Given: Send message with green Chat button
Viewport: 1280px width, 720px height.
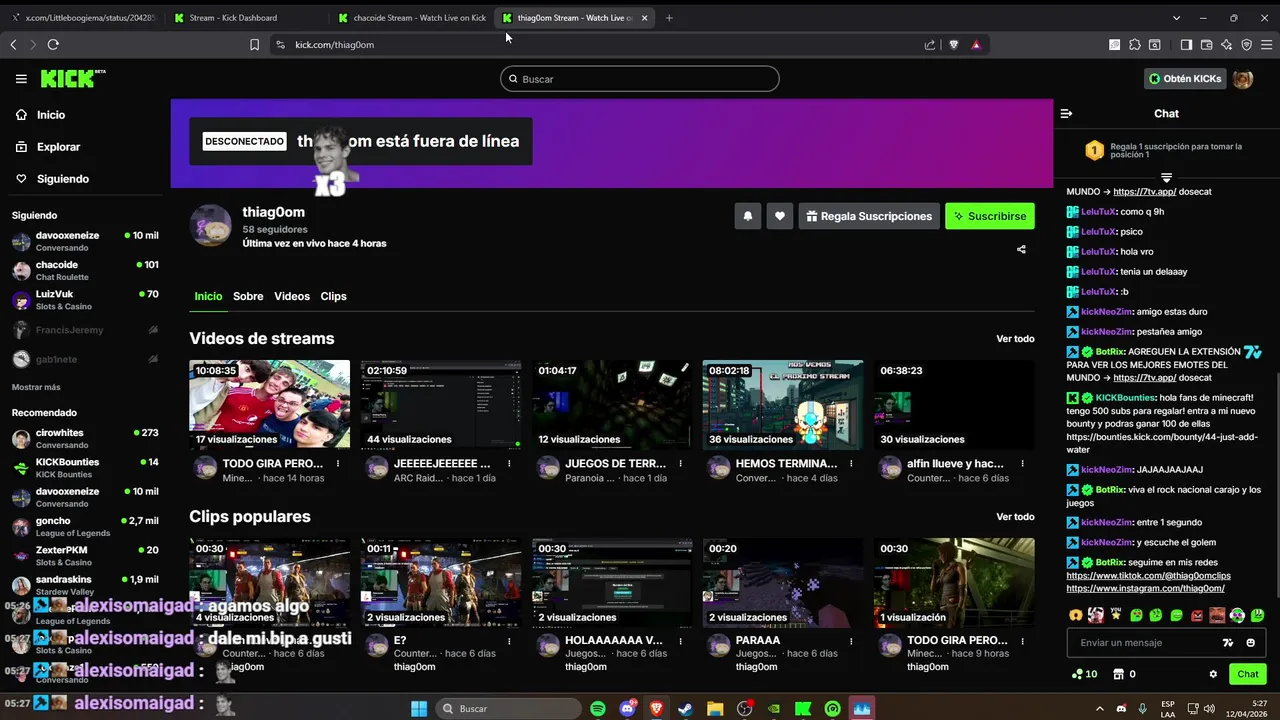Looking at the screenshot, I should 1247,674.
